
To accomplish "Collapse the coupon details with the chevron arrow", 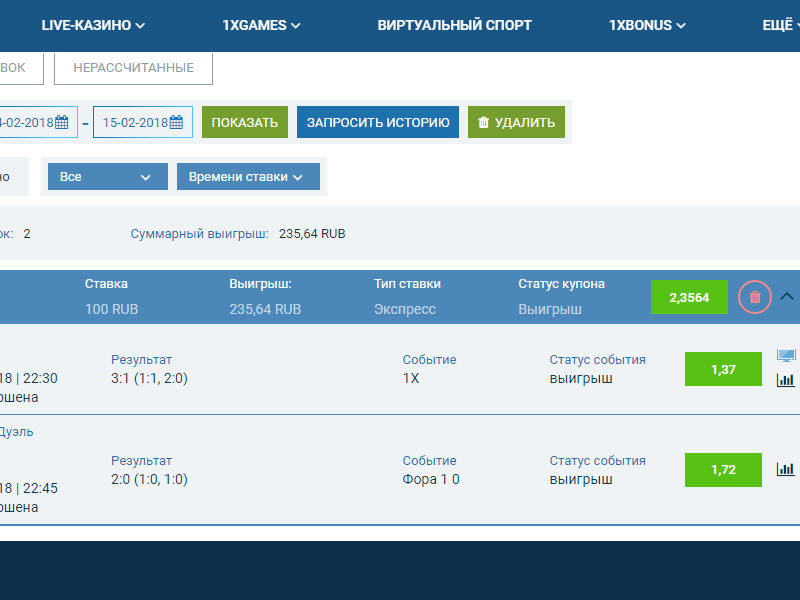I will pyautogui.click(x=787, y=296).
